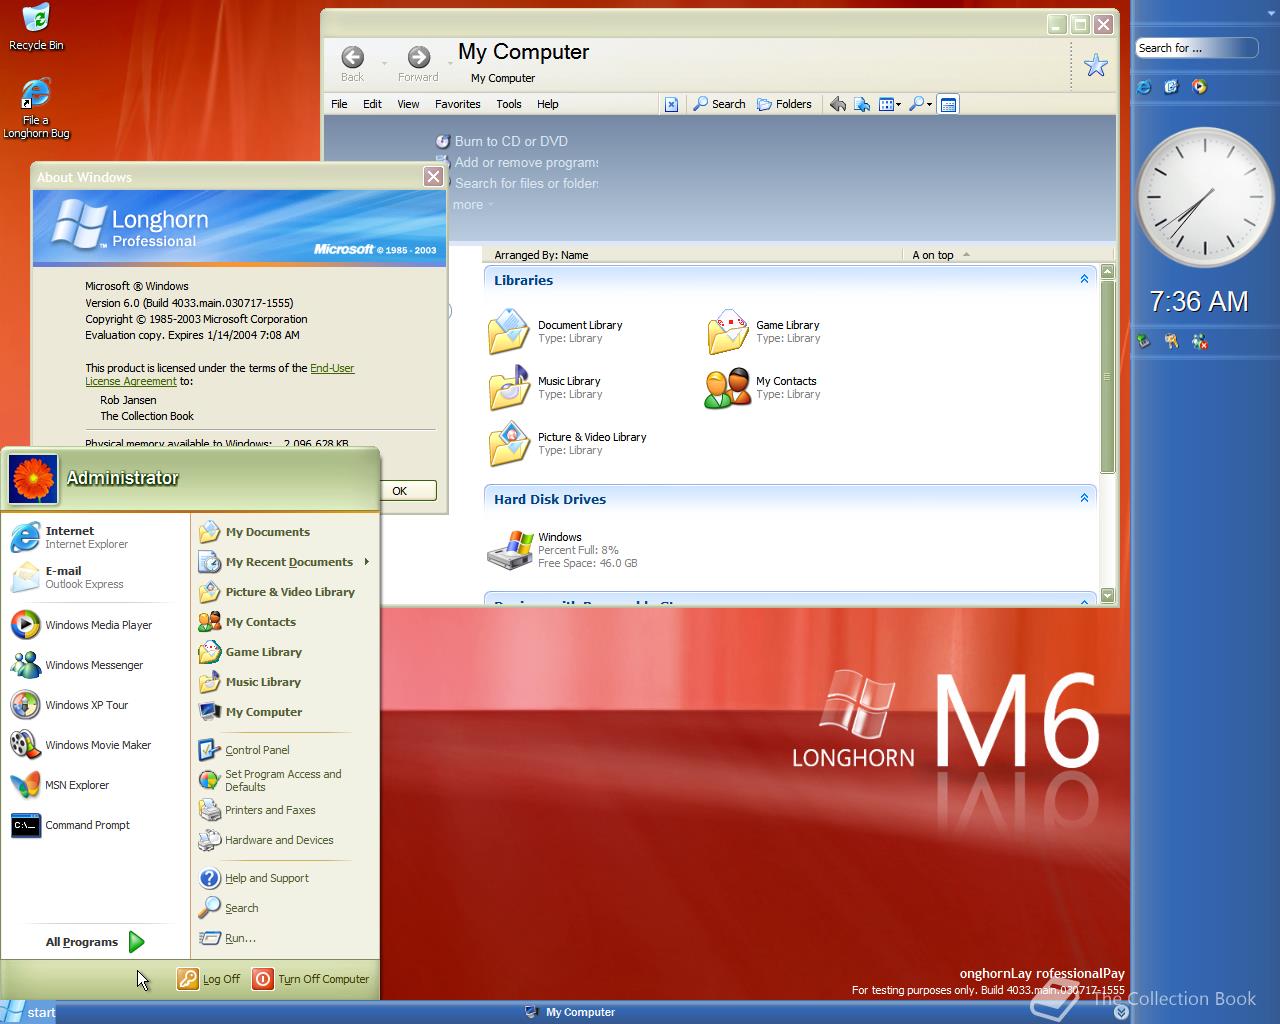The height and width of the screenshot is (1024, 1280).
Task: Click the Search toolbar button
Action: click(720, 104)
